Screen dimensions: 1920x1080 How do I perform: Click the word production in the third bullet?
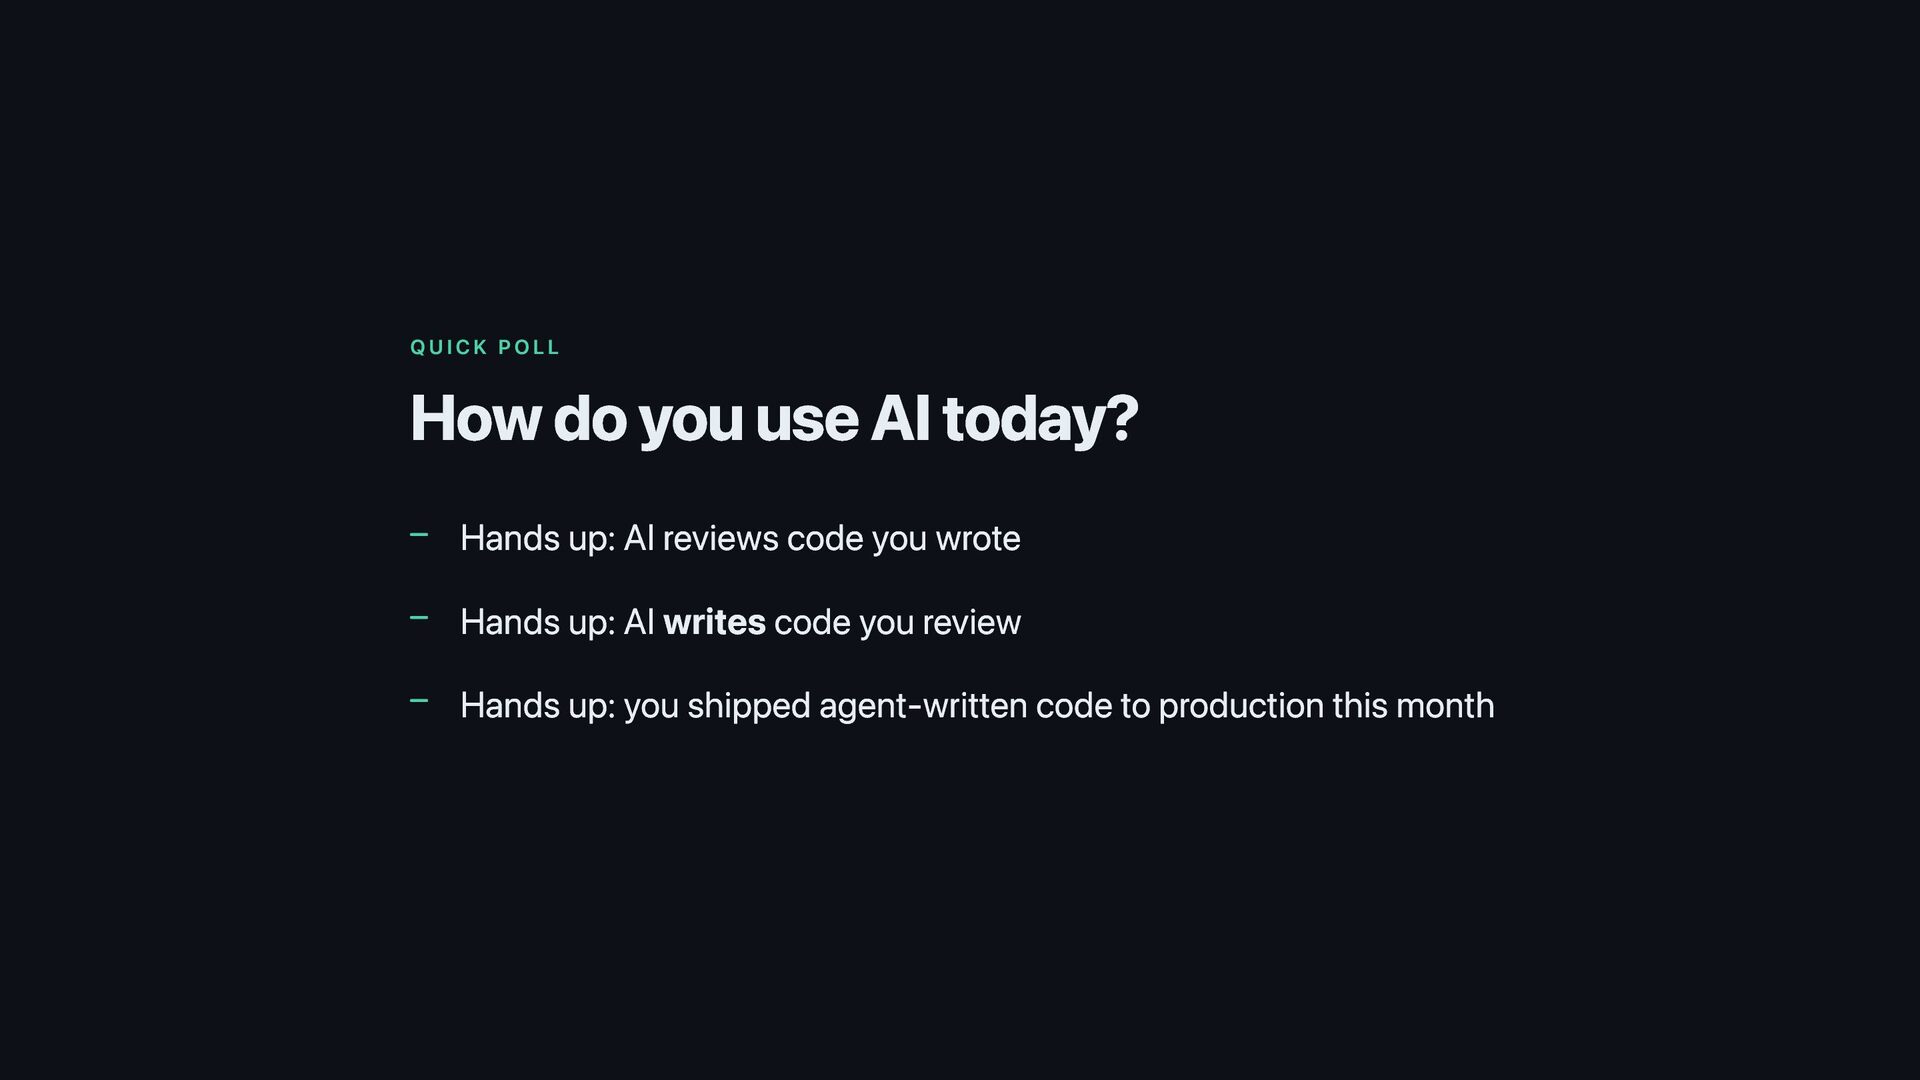click(1240, 707)
